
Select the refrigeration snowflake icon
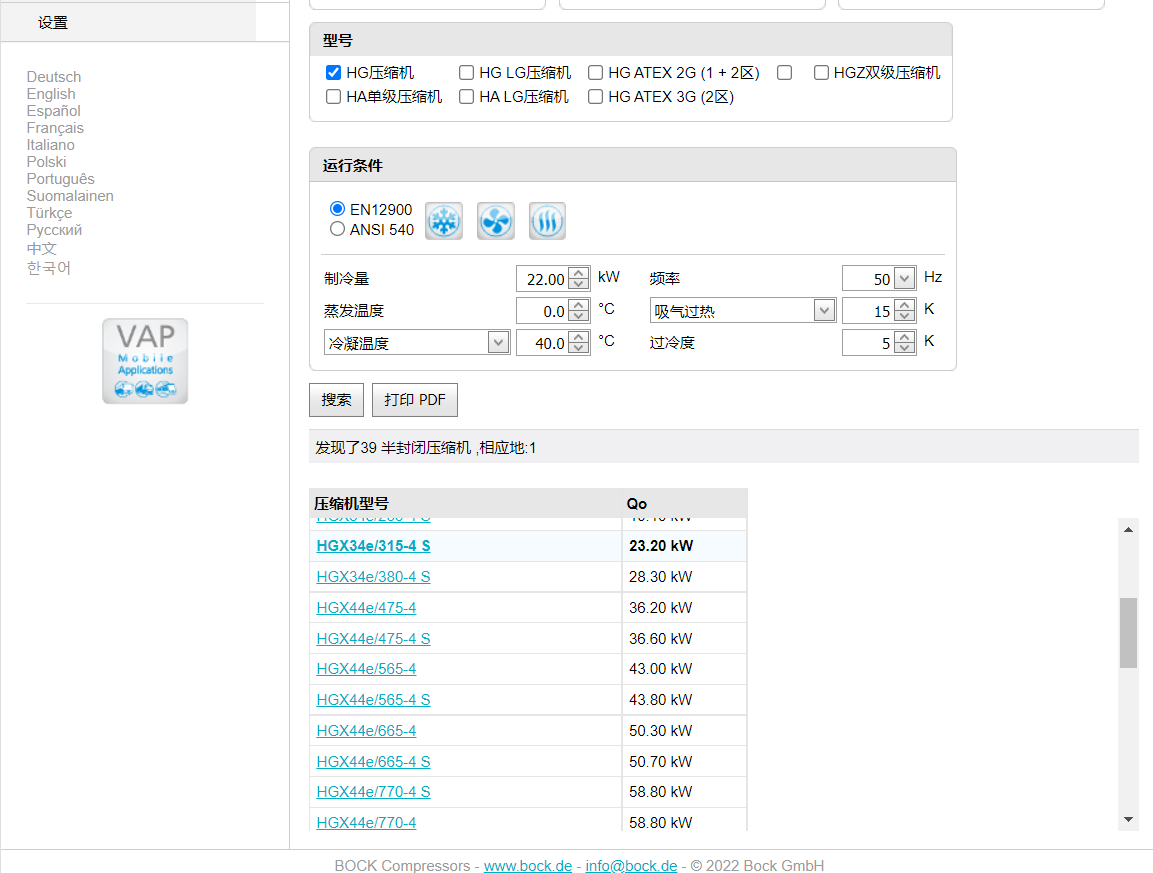coord(444,221)
